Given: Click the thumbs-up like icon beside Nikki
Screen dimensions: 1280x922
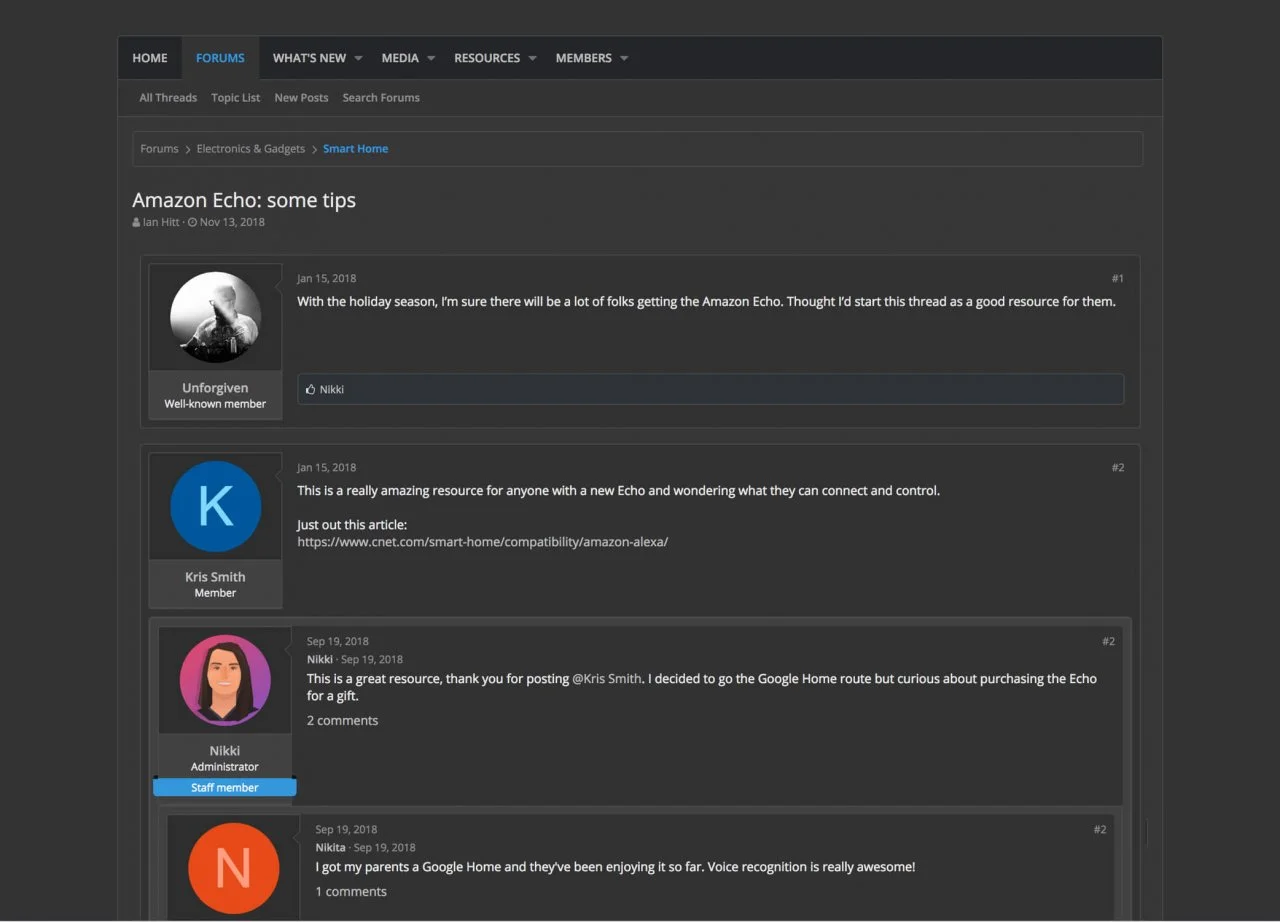Looking at the screenshot, I should tap(311, 389).
